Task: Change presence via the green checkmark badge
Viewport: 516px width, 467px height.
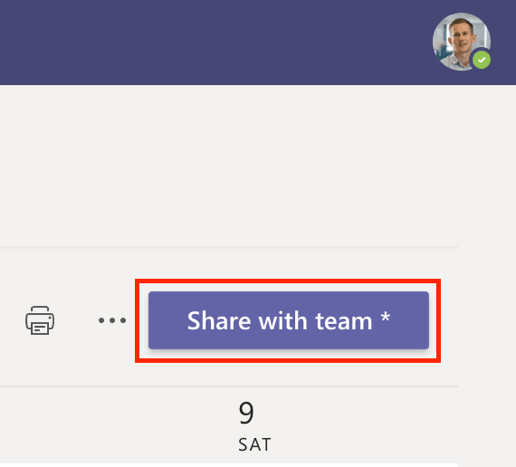Action: 482,60
